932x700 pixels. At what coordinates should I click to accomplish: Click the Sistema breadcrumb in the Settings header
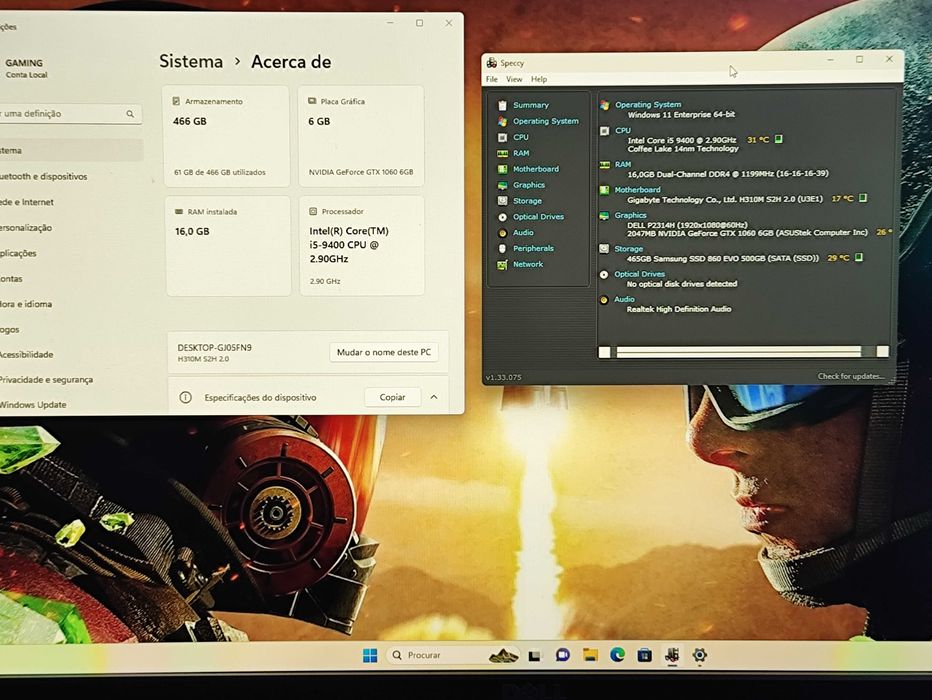coord(191,62)
